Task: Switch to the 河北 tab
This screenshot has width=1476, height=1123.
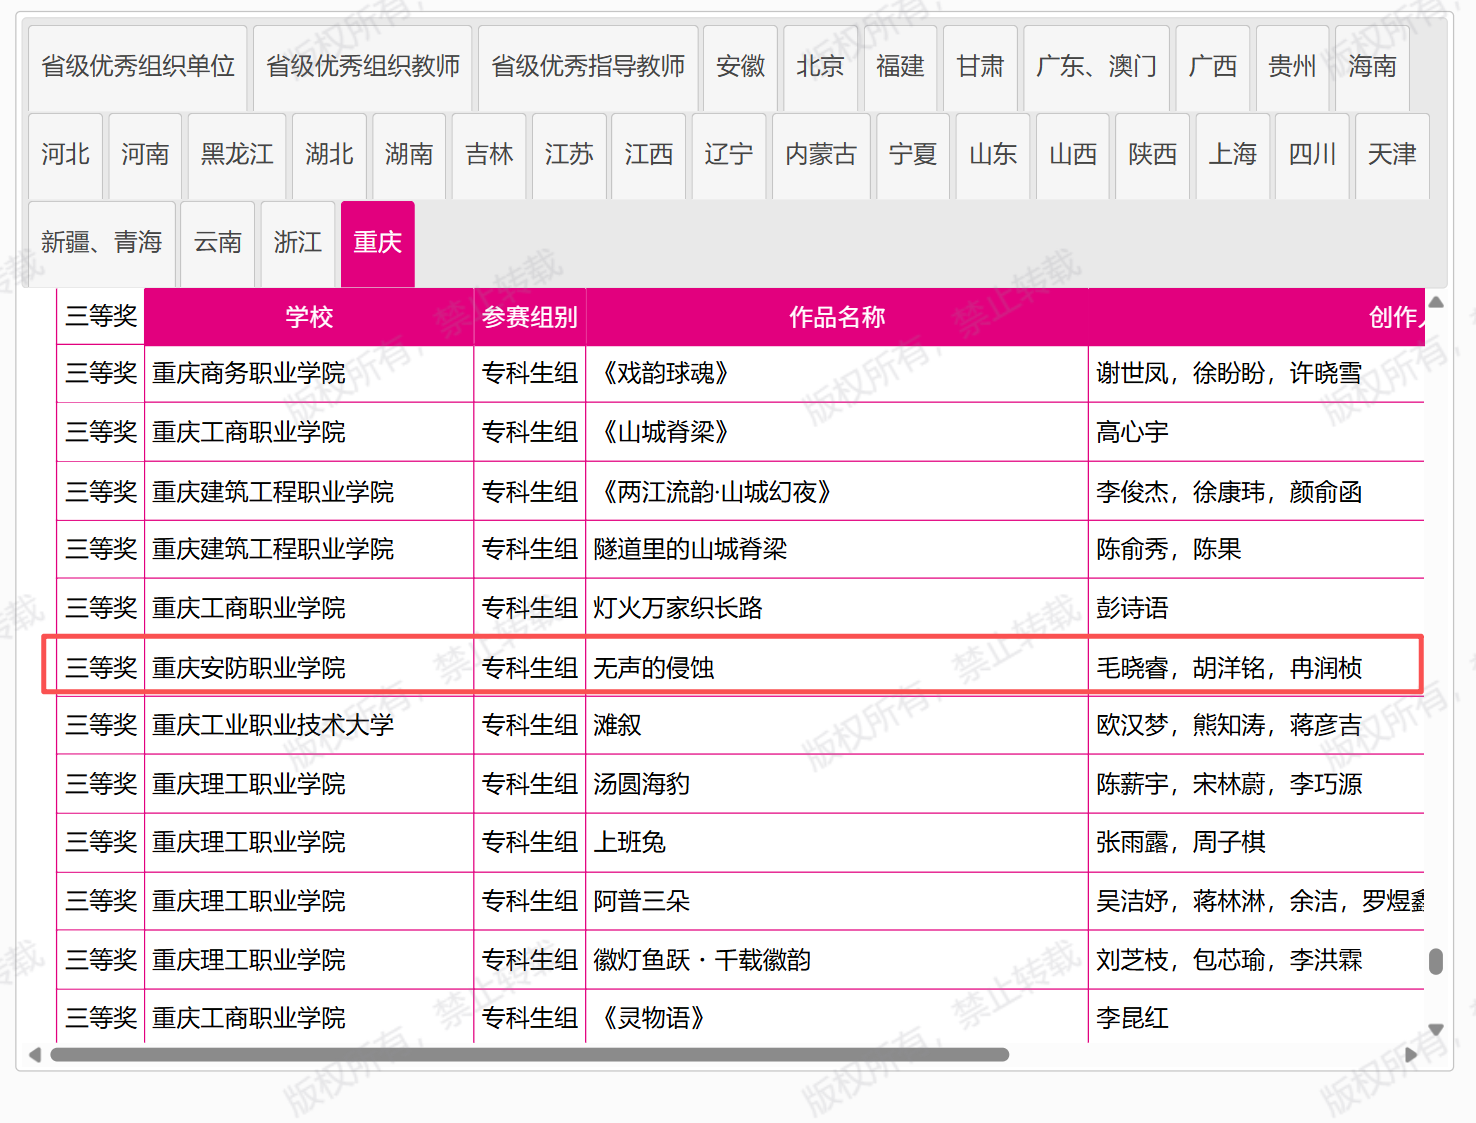Action: (x=66, y=156)
